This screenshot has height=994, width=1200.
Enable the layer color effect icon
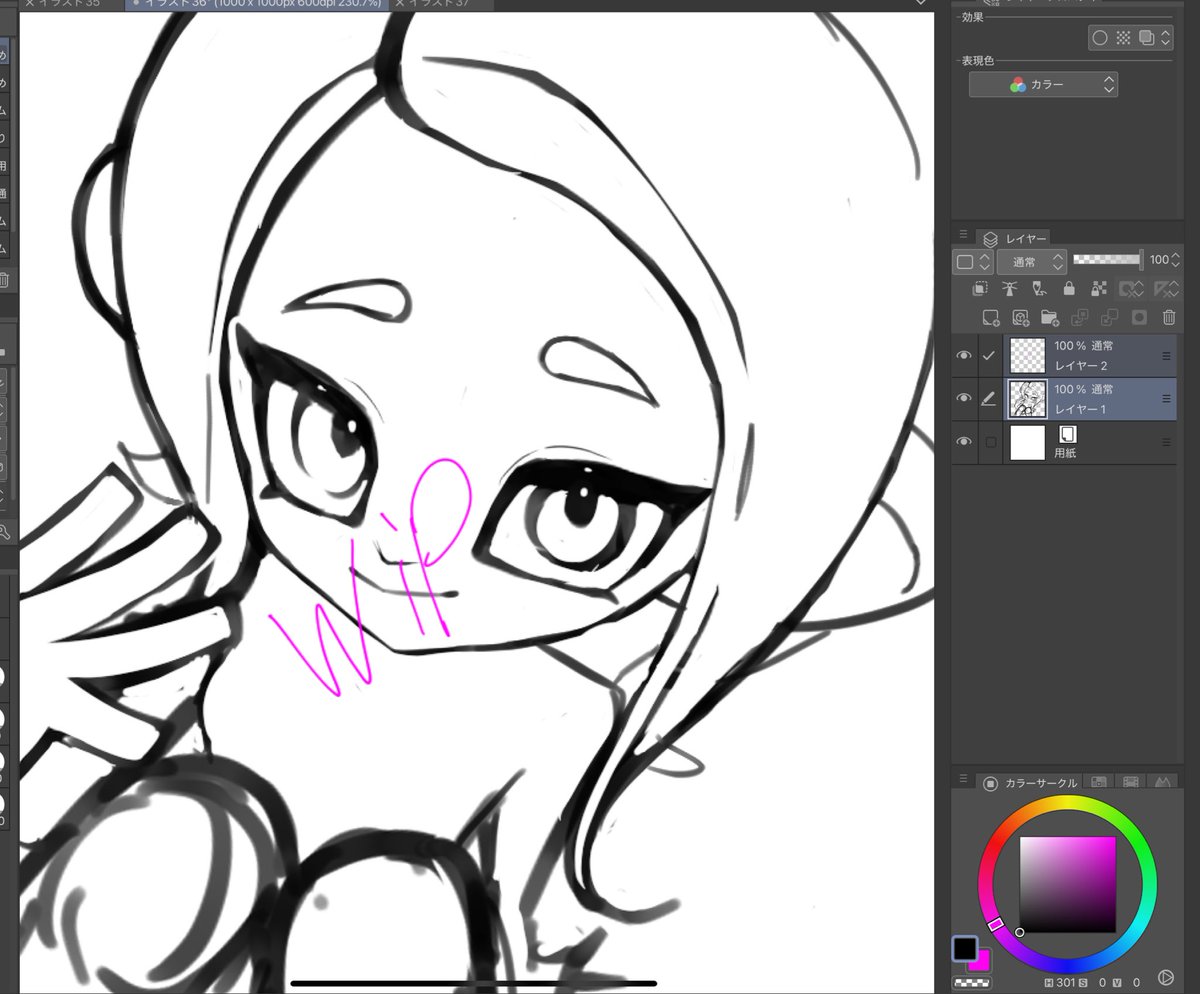tap(1146, 38)
